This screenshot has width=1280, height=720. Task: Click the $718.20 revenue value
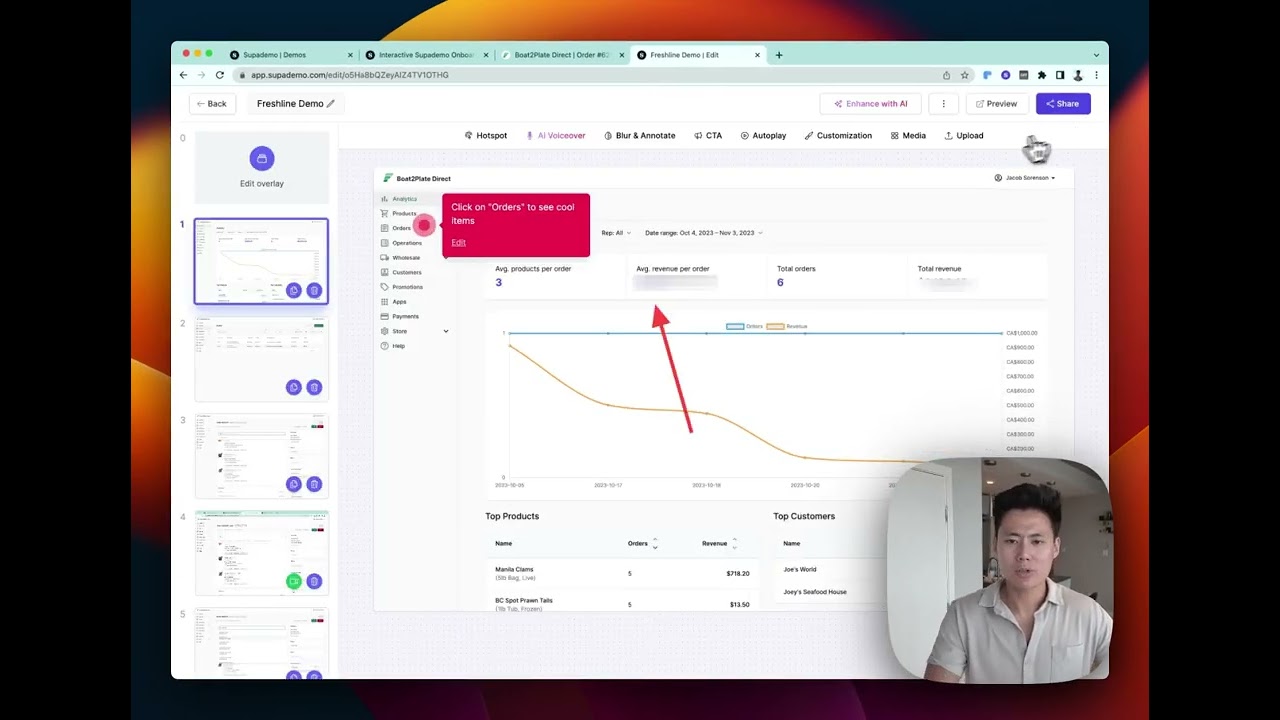tap(738, 574)
